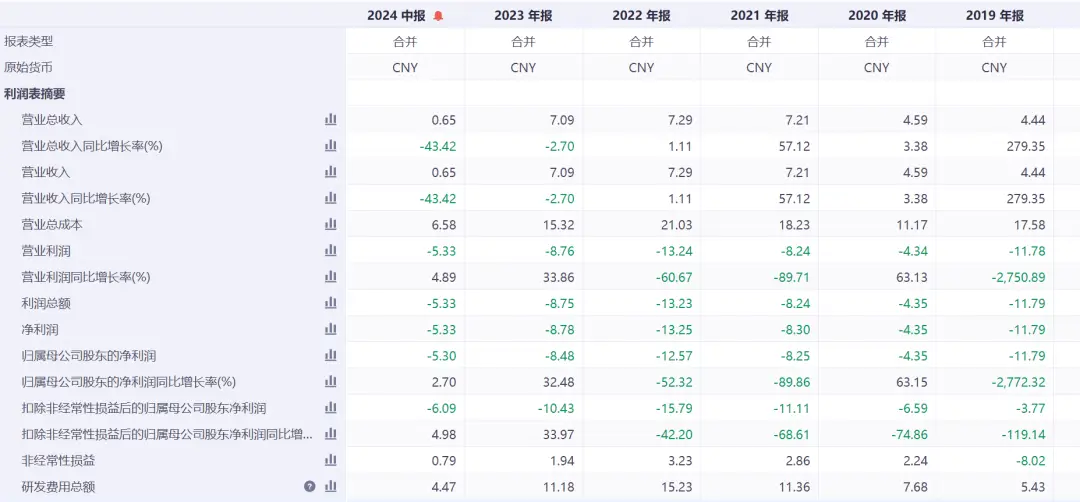The width and height of the screenshot is (1080, 502).
Task: Click the 2019 年报 column header
Action: click(x=994, y=16)
